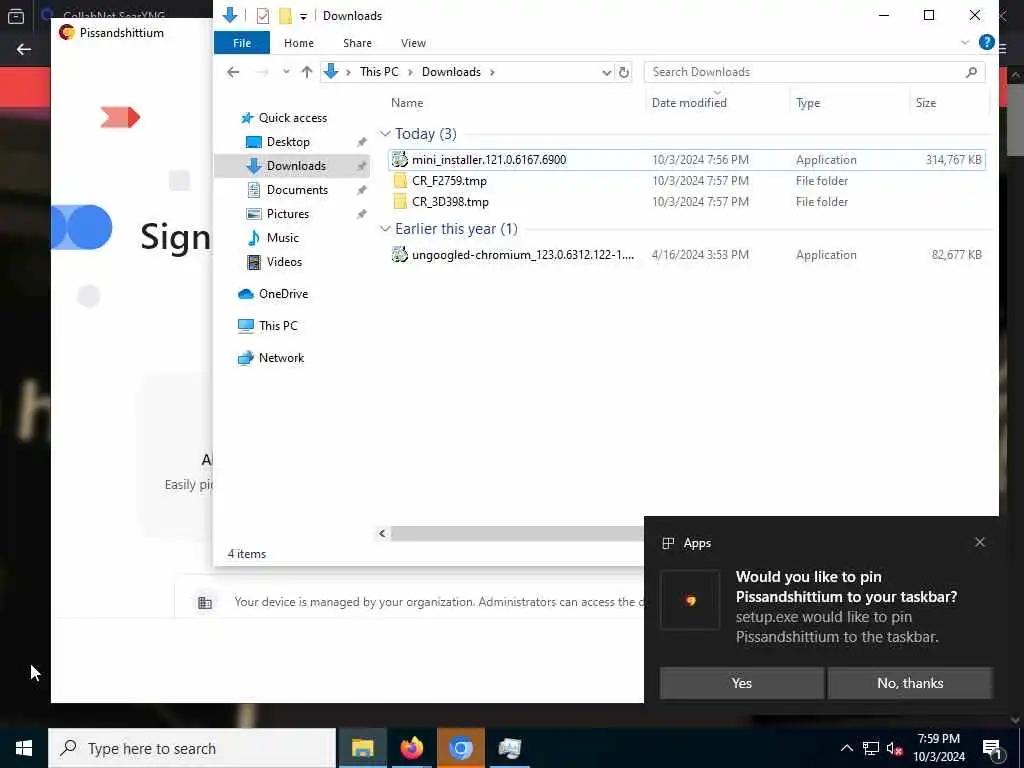Click the Downloads title bar folder icon
1024x768 pixels.
[x=230, y=16]
